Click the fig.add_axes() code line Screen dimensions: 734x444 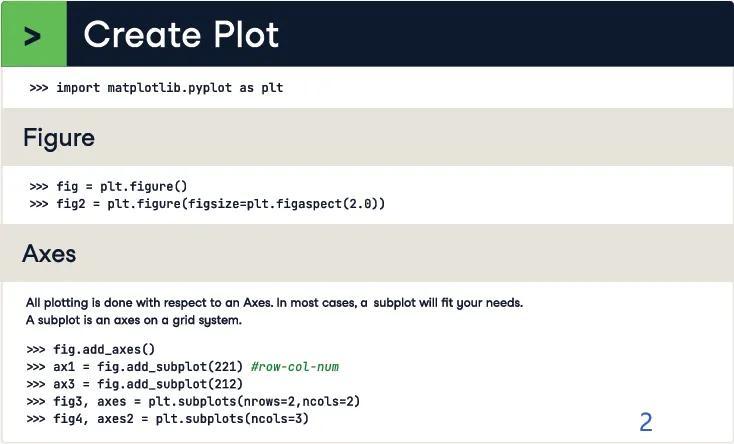[x=104, y=349]
